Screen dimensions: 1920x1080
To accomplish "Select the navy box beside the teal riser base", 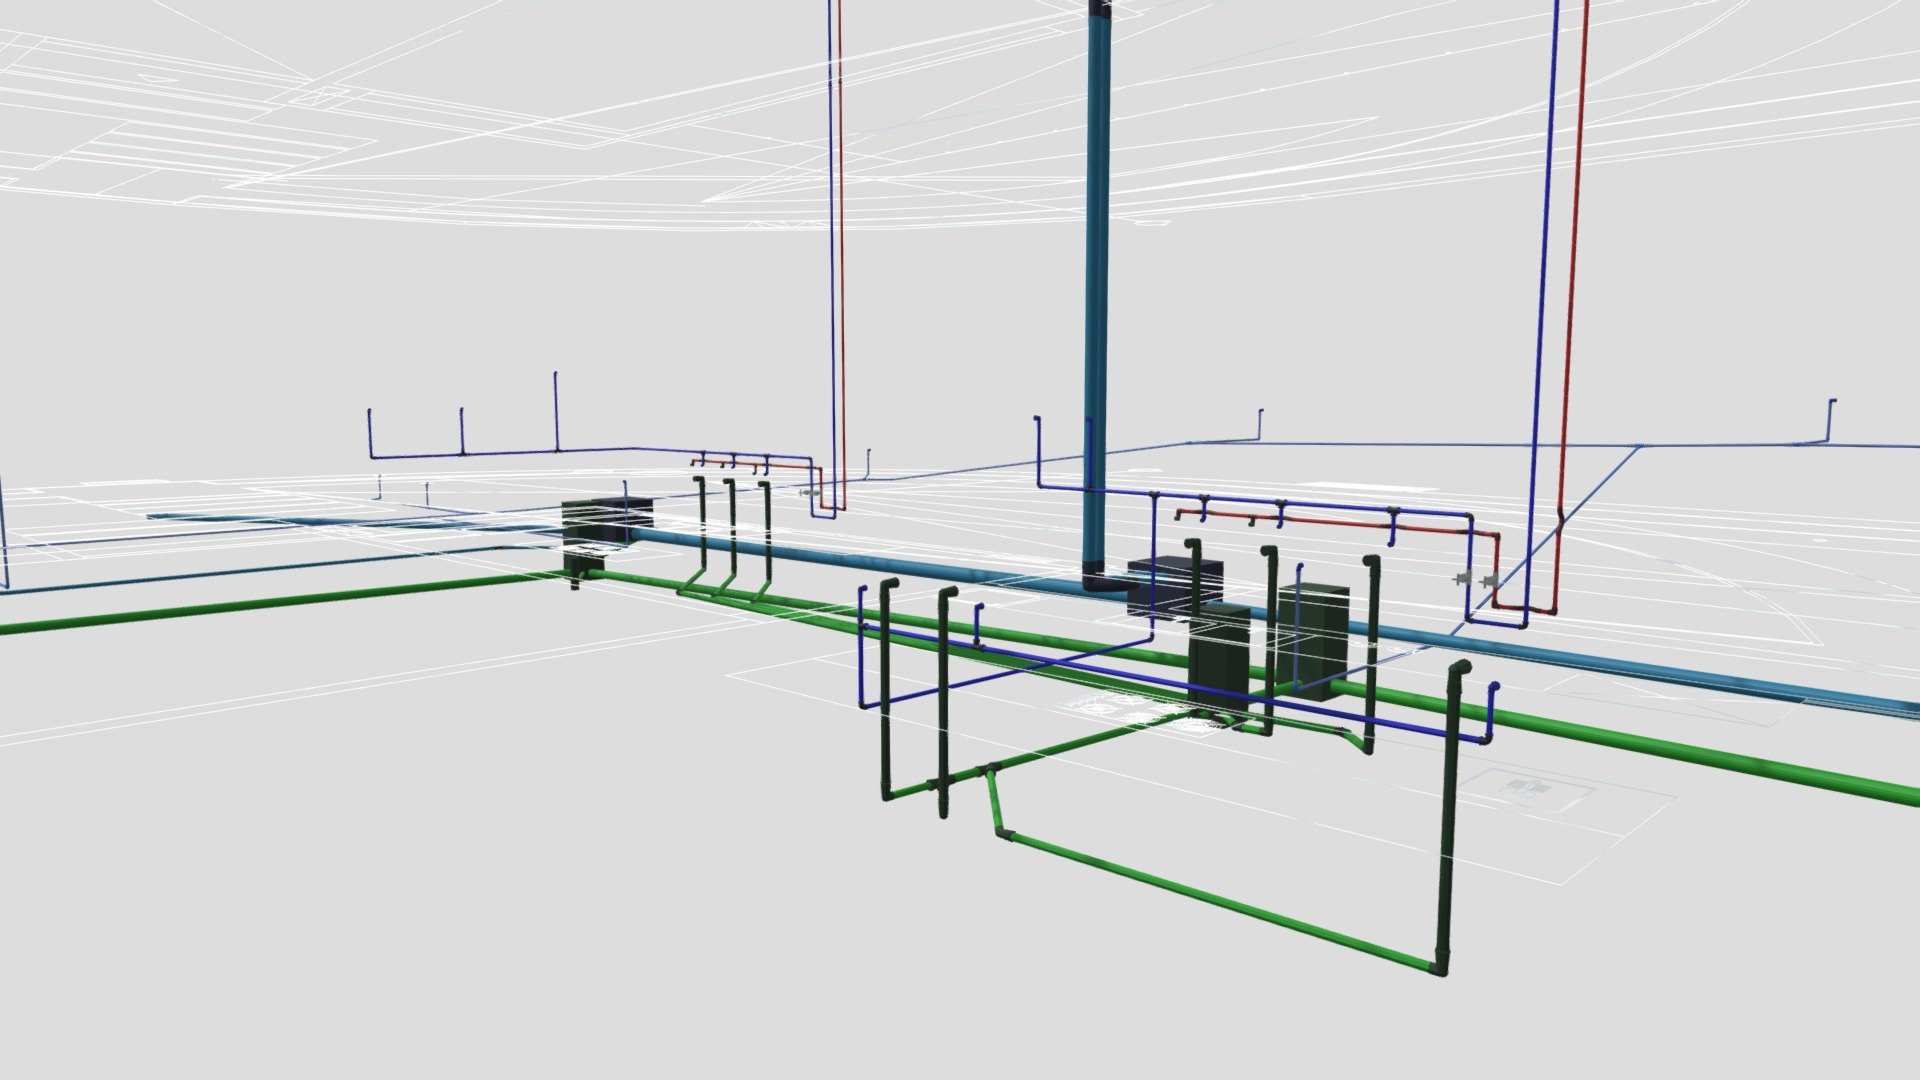I will (x=1175, y=587).
